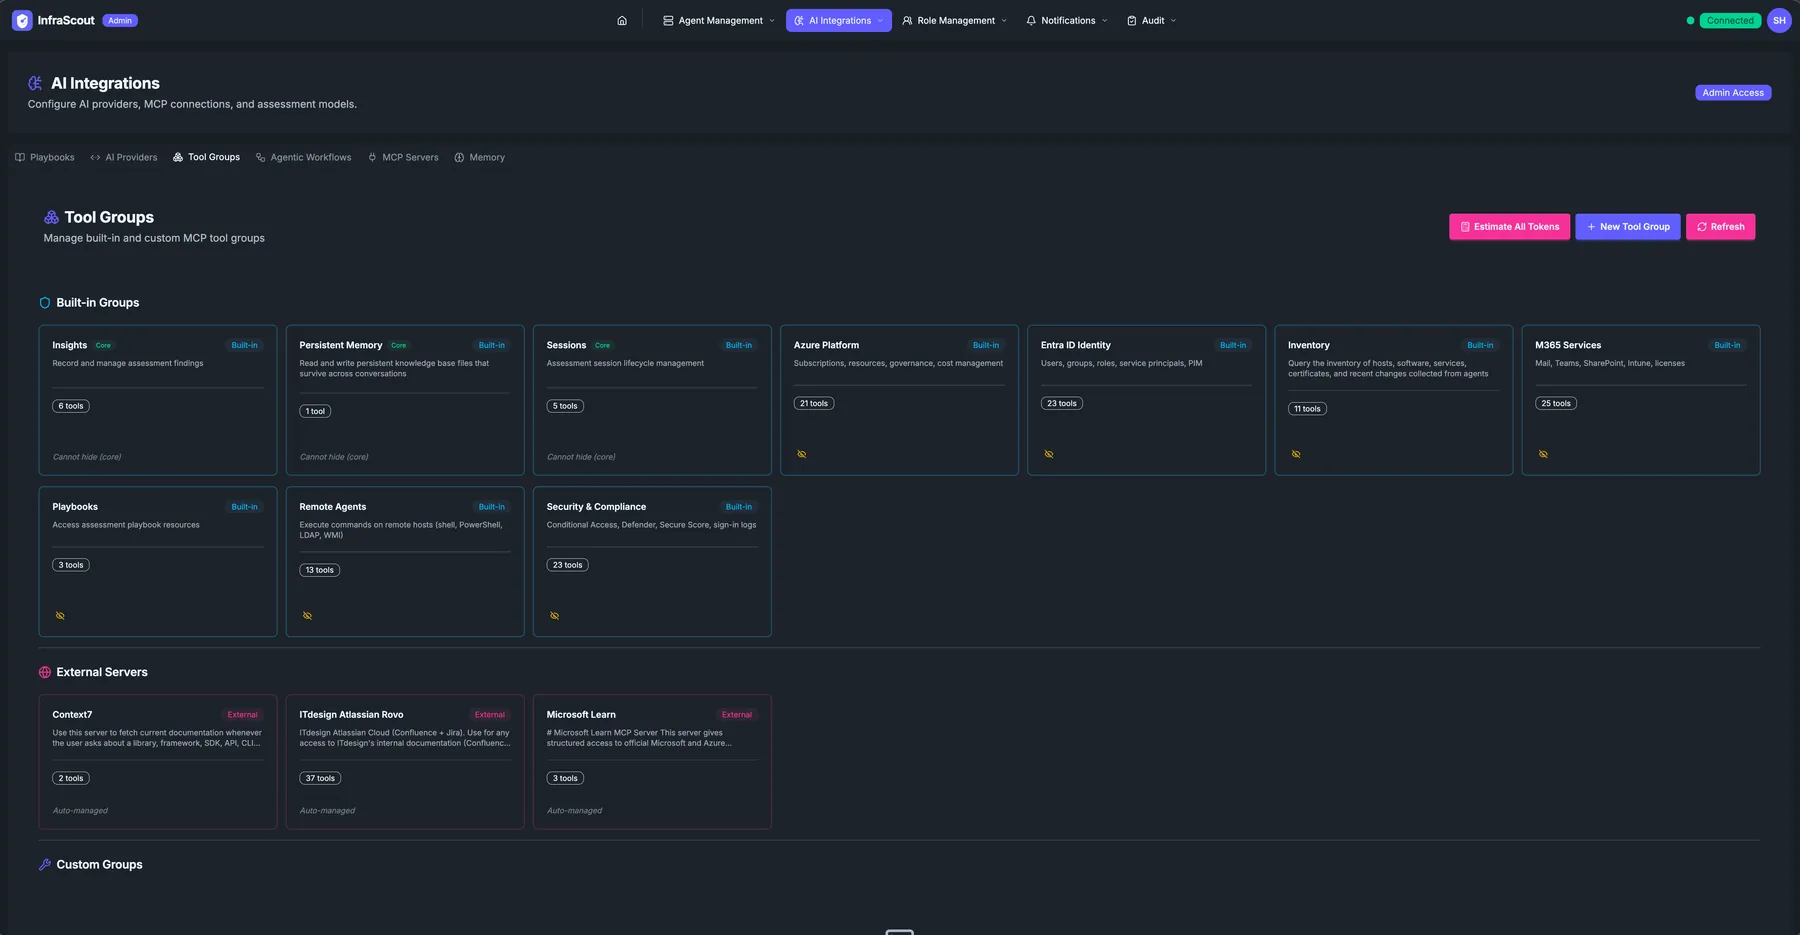Expand the Audit dropdown chevron

[1173, 20]
